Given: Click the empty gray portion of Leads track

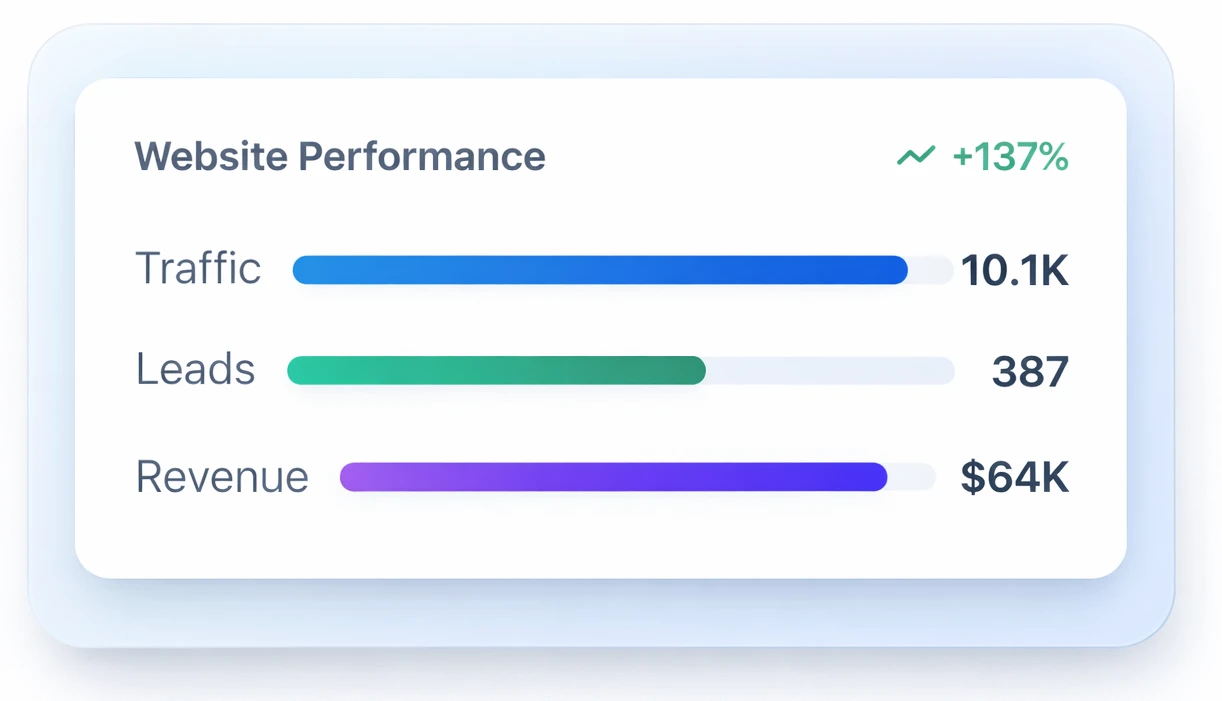Looking at the screenshot, I should tap(830, 371).
